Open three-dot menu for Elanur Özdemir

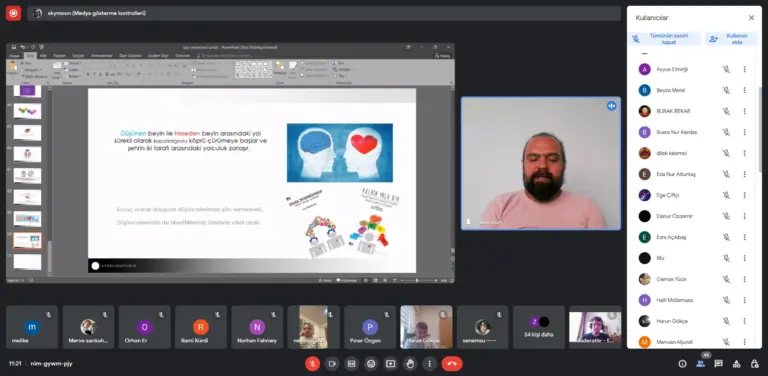pos(744,216)
